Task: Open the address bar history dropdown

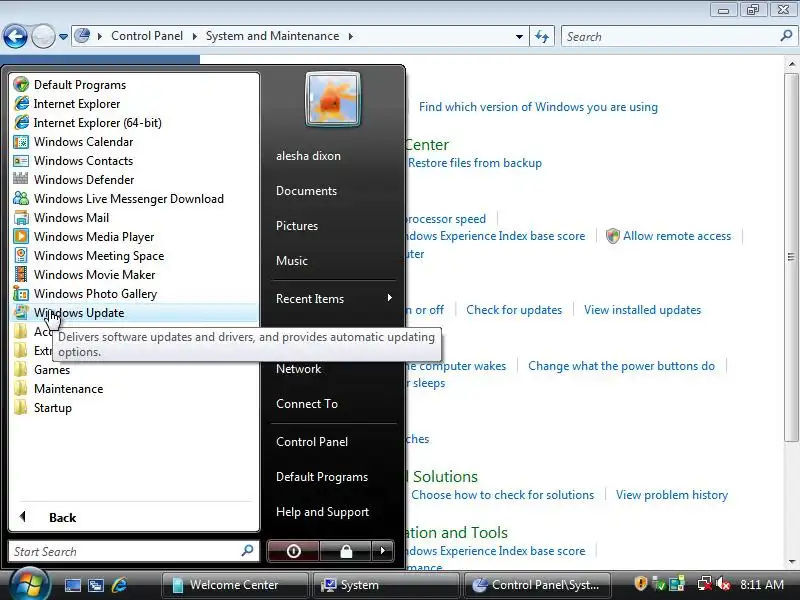Action: (x=519, y=36)
